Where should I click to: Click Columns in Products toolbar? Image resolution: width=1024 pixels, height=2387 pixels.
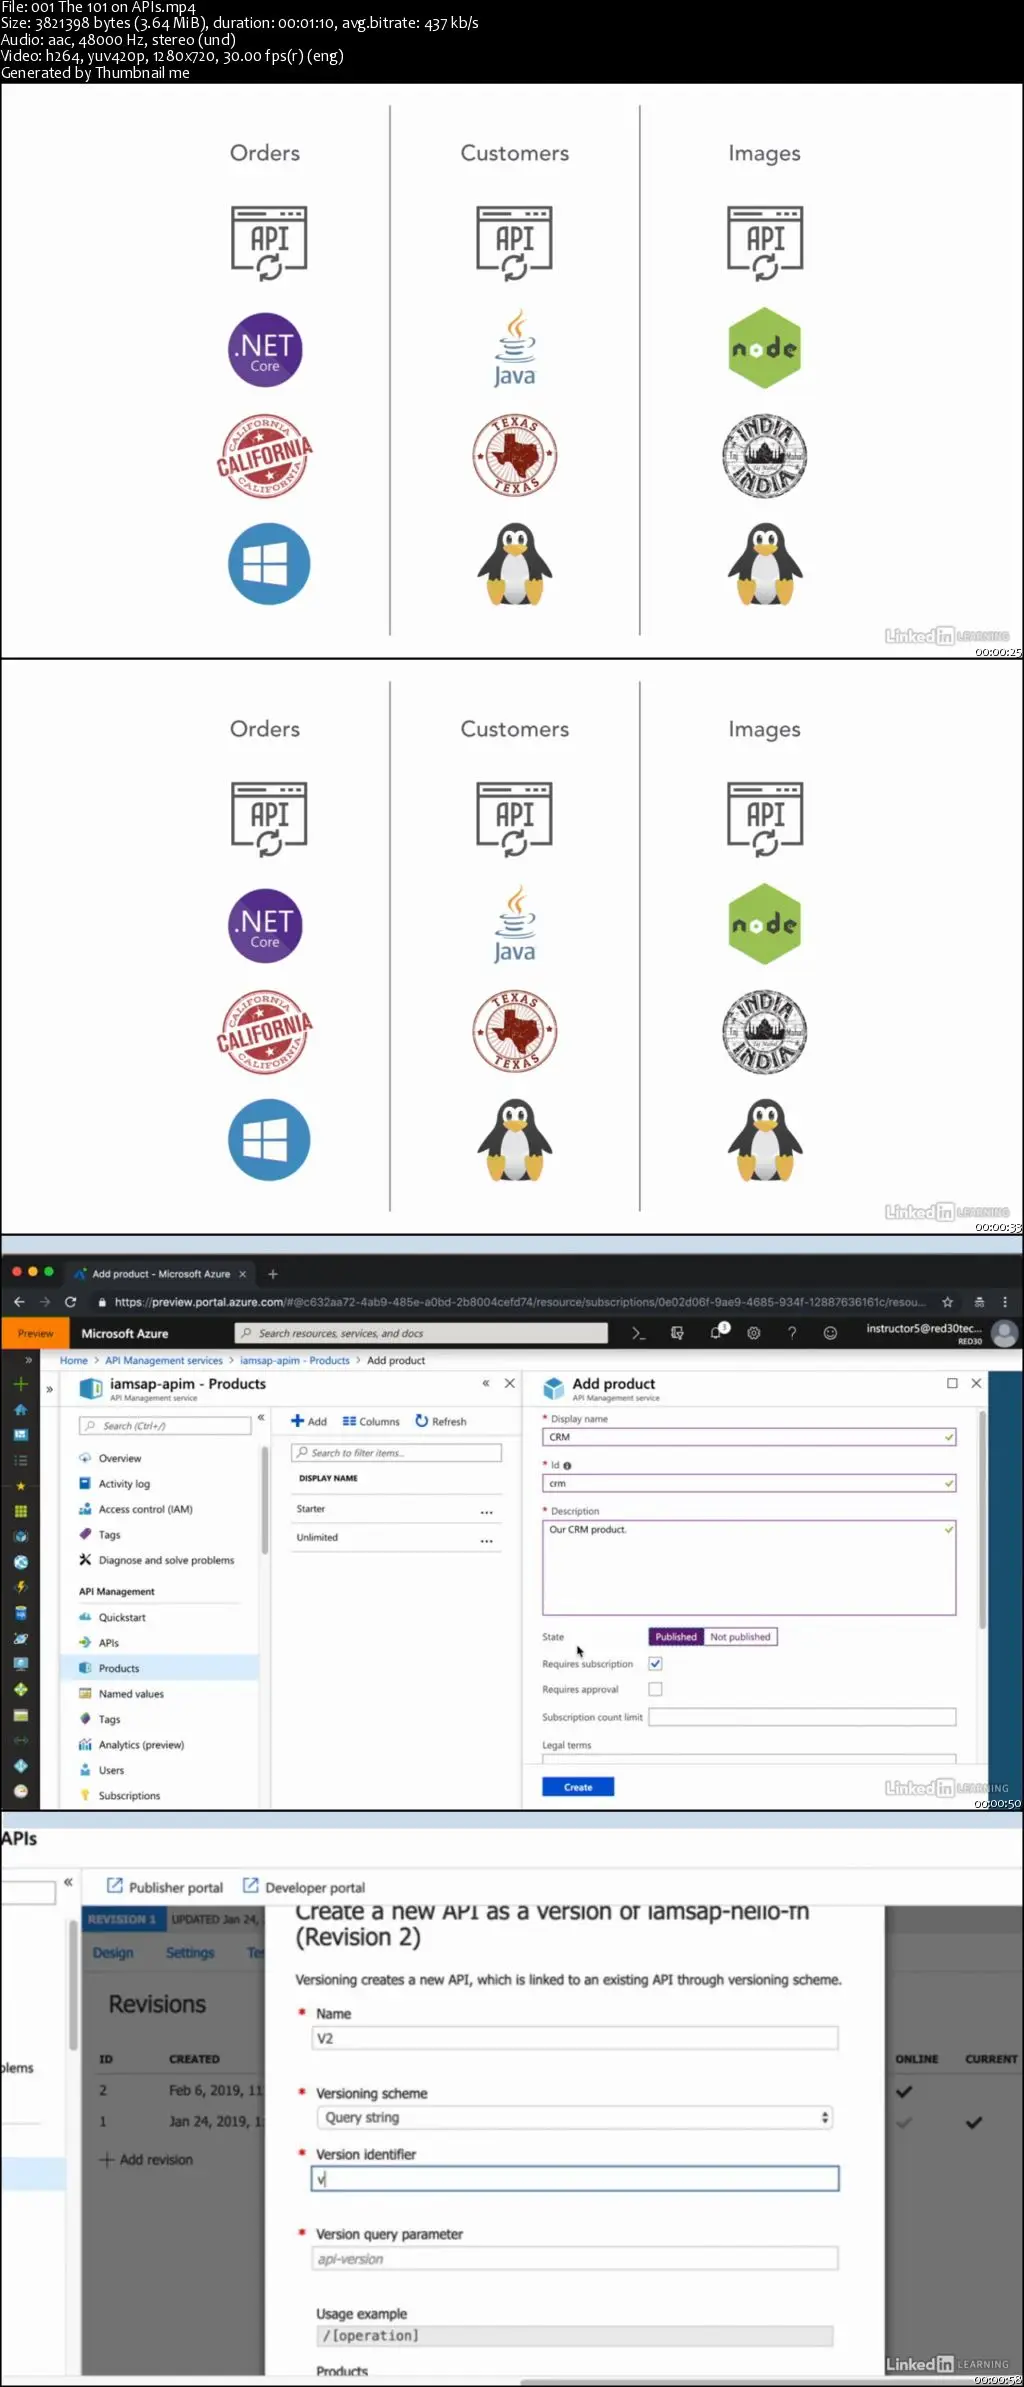coord(371,1421)
